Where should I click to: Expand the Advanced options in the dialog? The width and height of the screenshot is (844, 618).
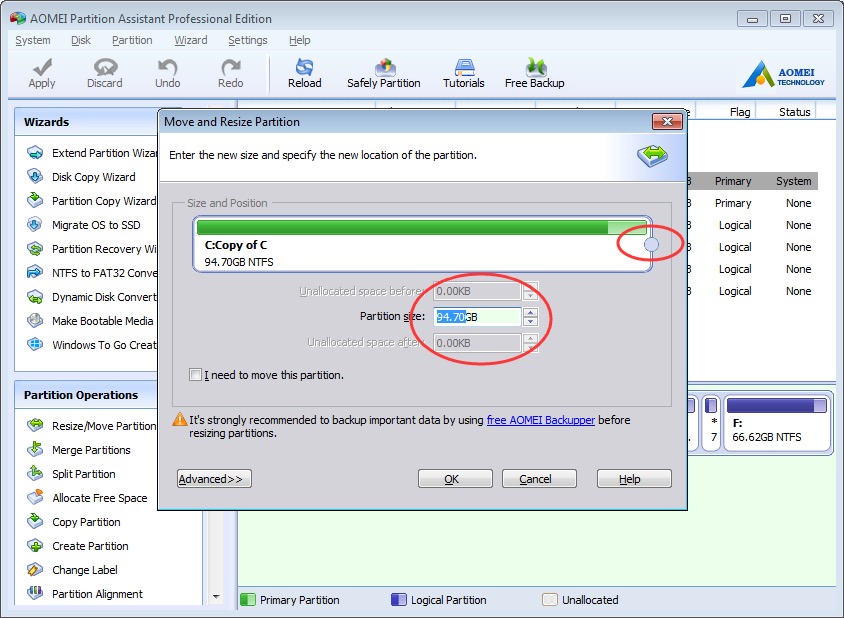[x=213, y=479]
